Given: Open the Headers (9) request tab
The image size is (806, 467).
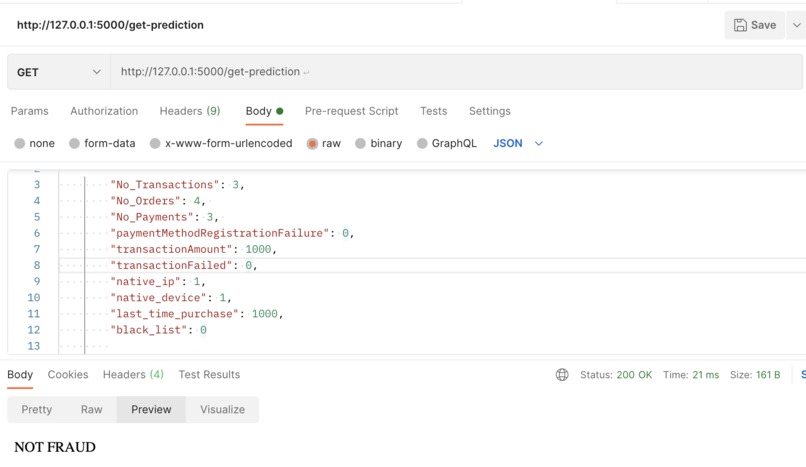Looking at the screenshot, I should point(190,111).
